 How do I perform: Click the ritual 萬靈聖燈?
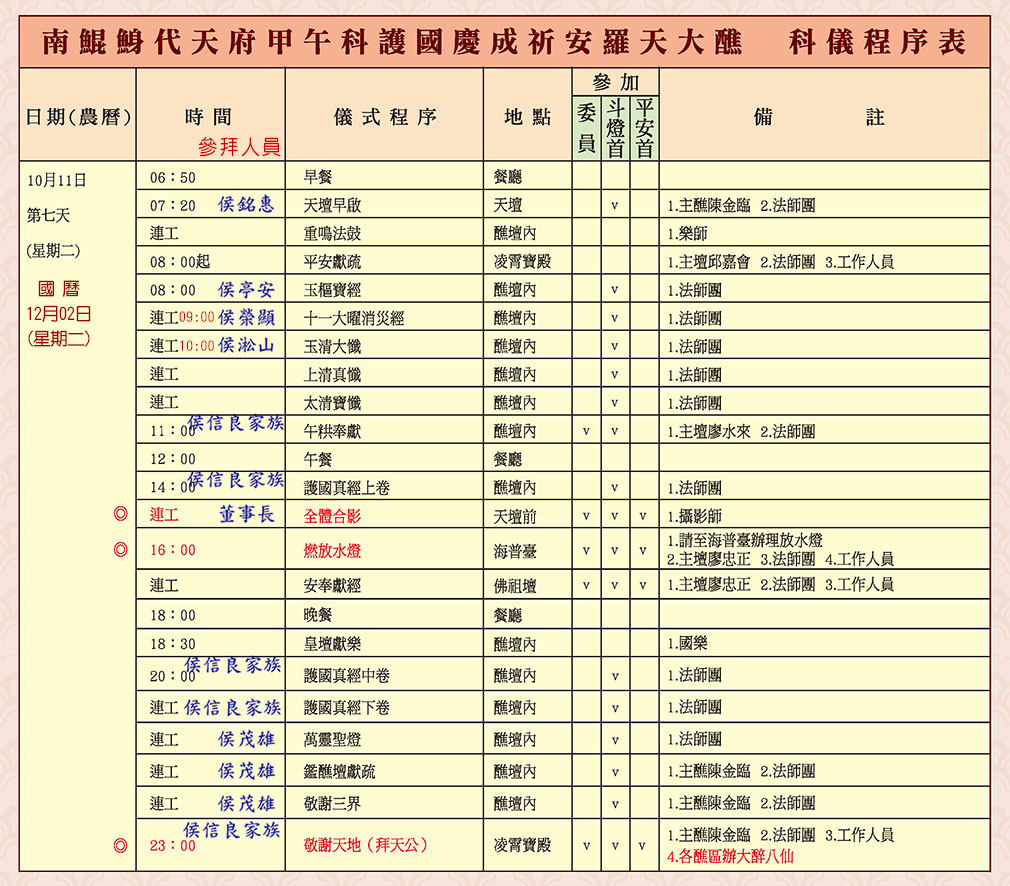332,740
